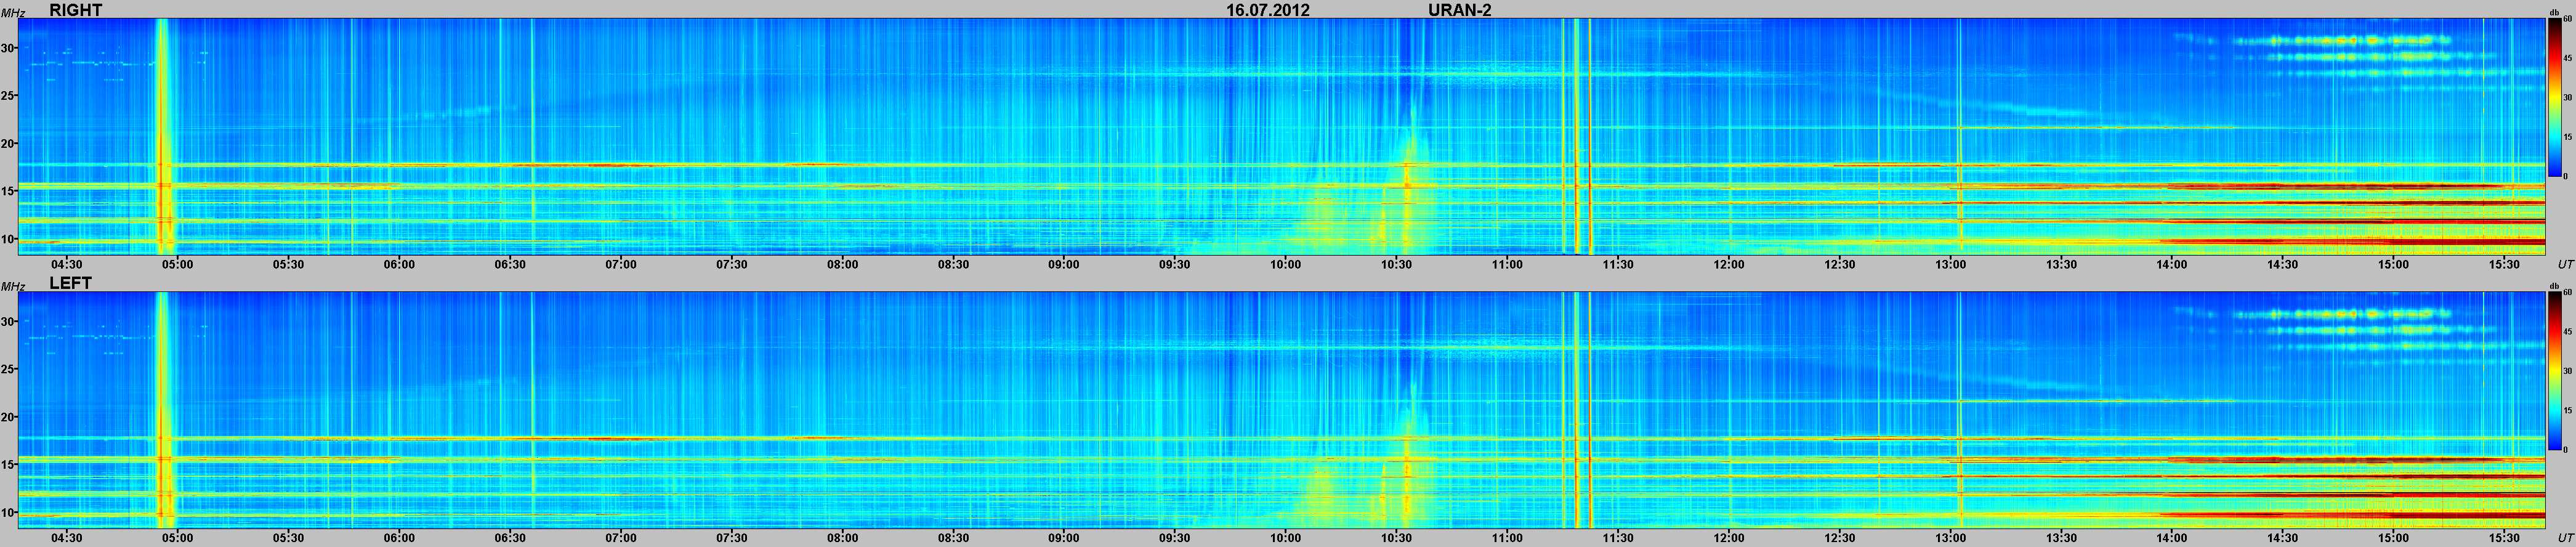Click 10:30 tick under the RIGHT panel
Viewport: 2576px width, 547px height.
[1397, 264]
